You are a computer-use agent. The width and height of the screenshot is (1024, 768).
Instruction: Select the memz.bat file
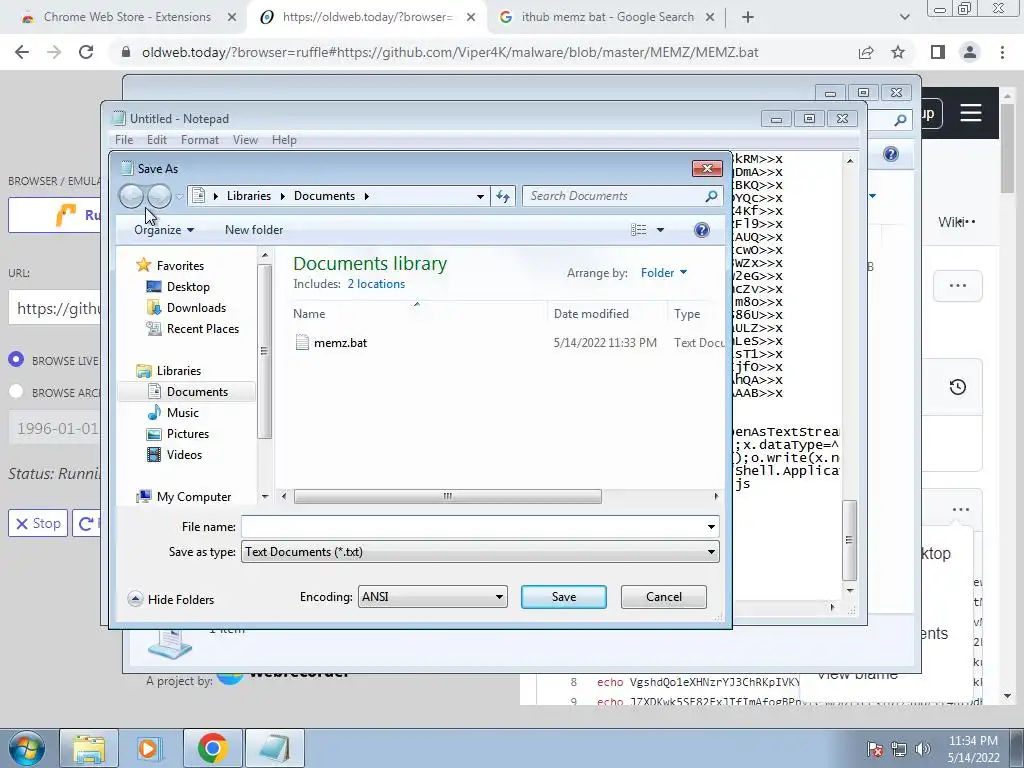(x=340, y=343)
